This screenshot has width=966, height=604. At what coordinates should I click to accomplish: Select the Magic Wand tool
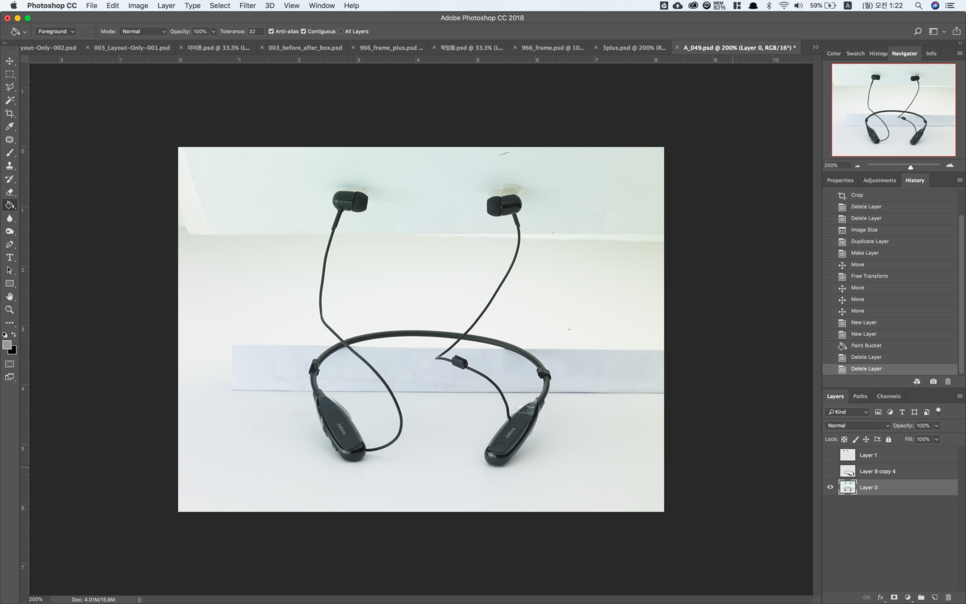(9, 100)
